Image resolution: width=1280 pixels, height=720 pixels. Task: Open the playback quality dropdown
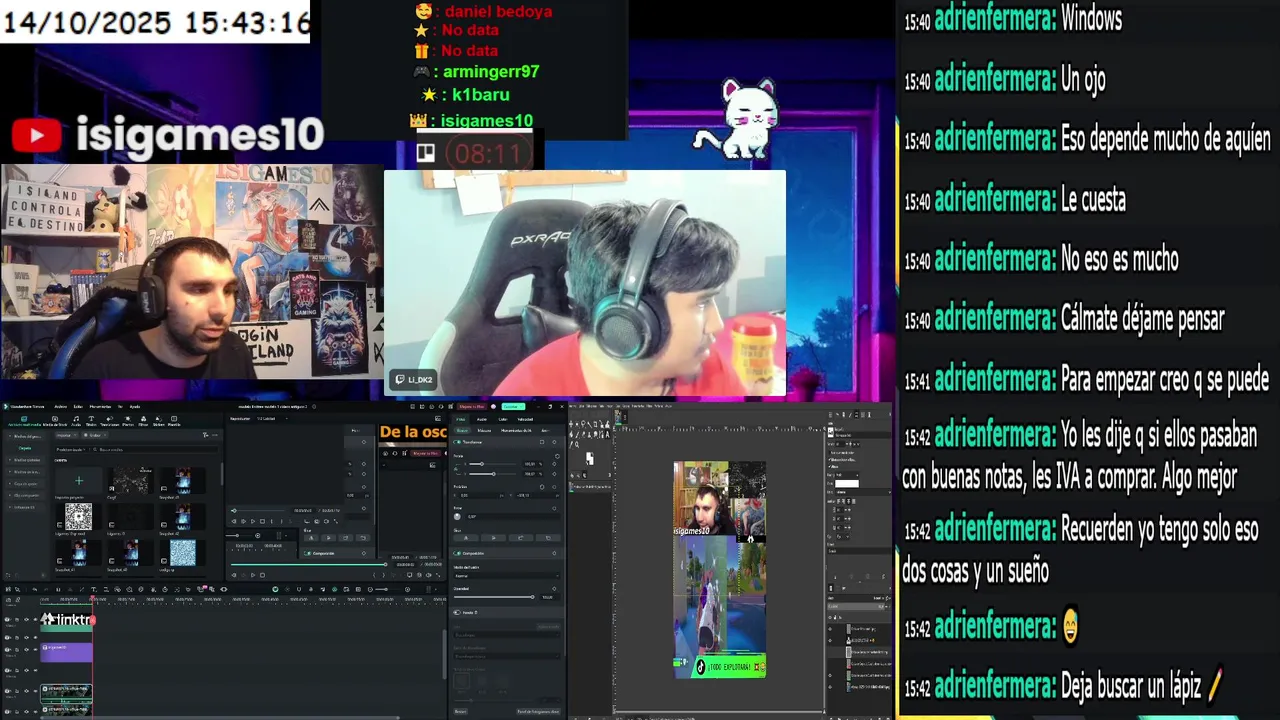click(271, 418)
